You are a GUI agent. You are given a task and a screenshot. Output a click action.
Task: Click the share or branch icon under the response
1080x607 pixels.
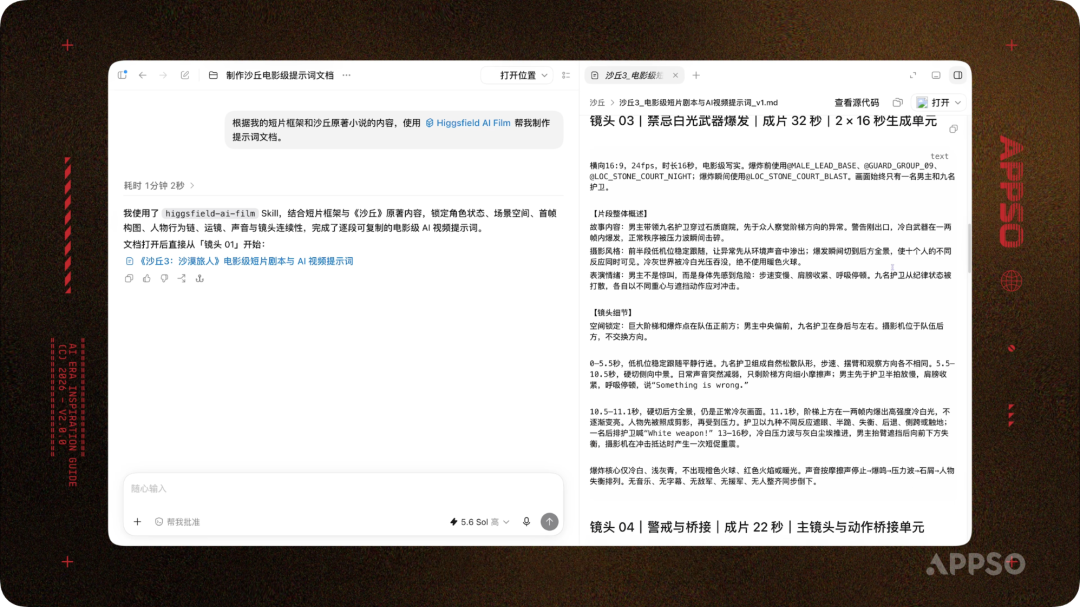[x=182, y=278]
